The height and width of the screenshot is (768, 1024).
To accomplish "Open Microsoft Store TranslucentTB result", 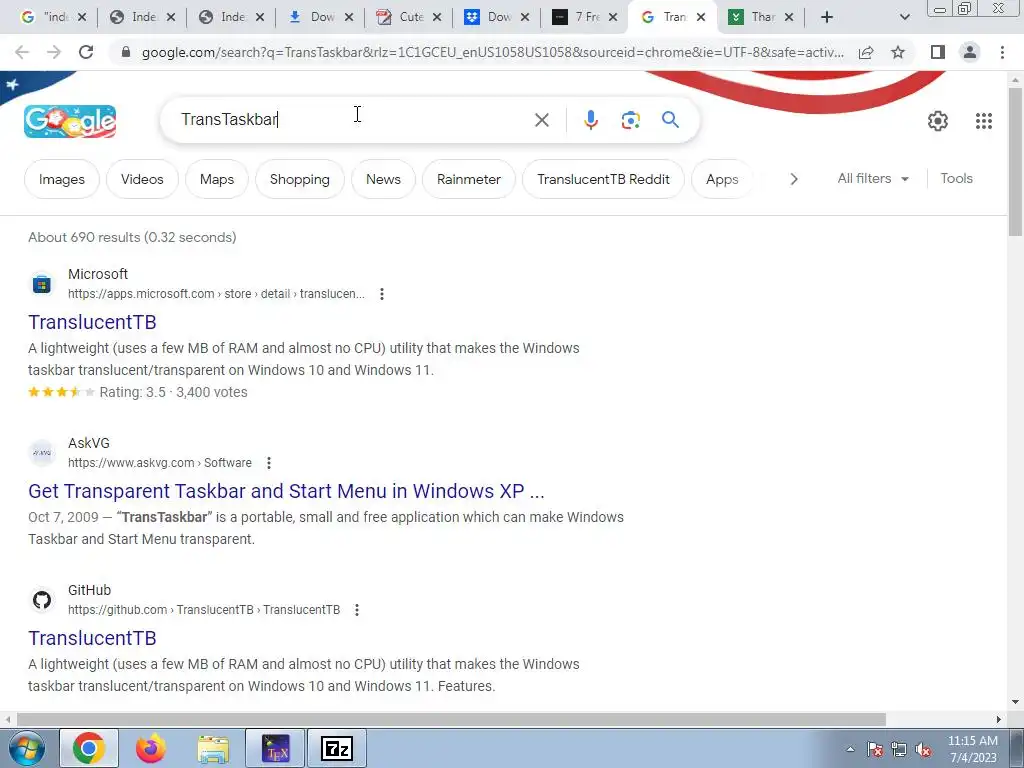I will (92, 322).
